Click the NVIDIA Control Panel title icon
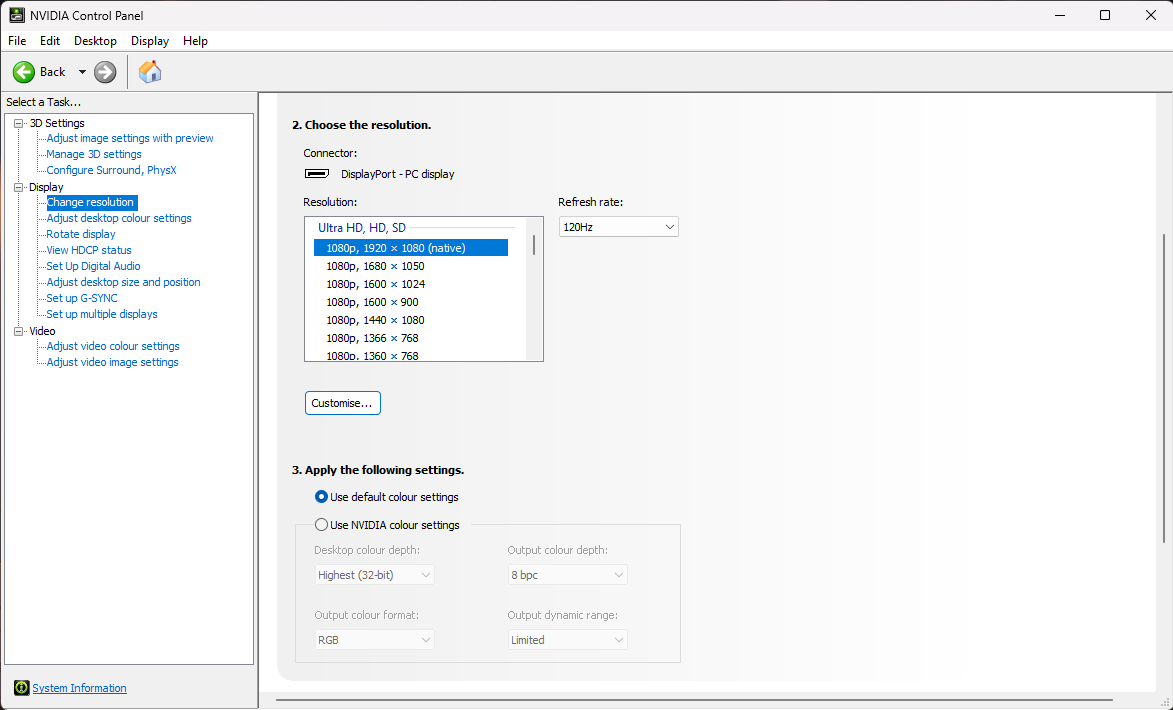The image size is (1173, 710). pos(16,15)
